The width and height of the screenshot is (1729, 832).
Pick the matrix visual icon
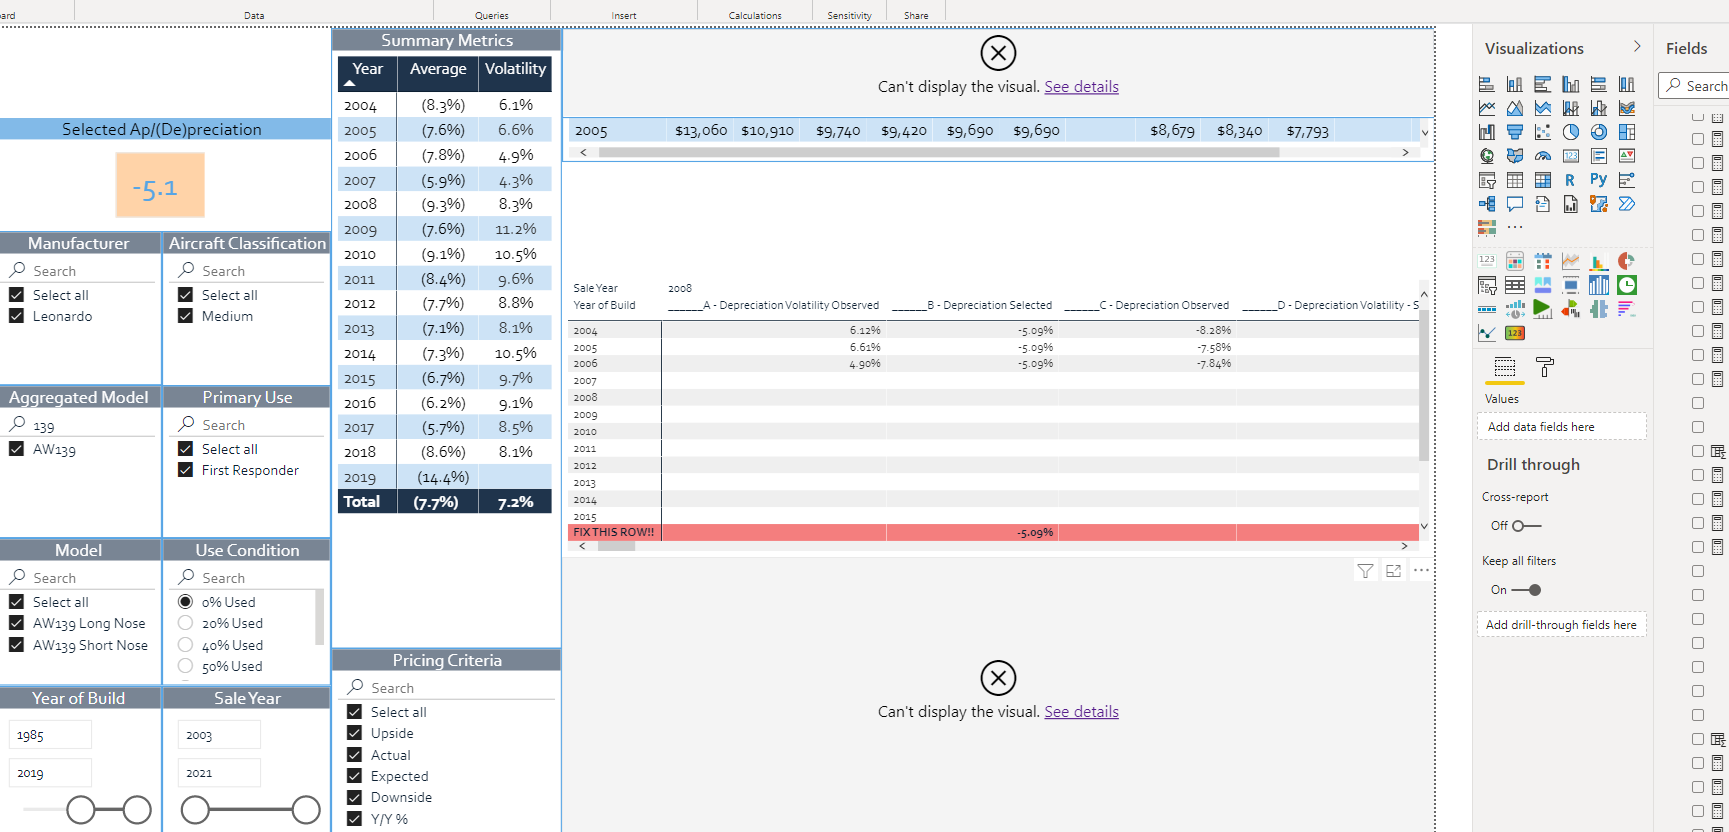tap(1543, 180)
